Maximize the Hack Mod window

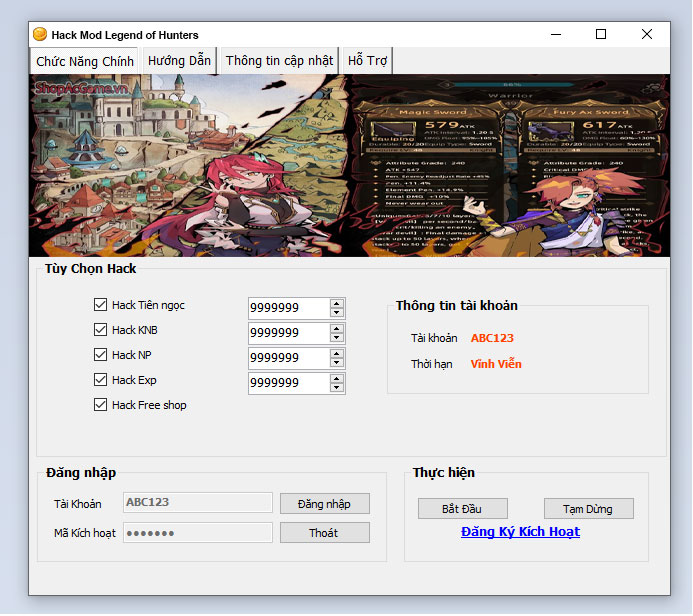click(601, 34)
